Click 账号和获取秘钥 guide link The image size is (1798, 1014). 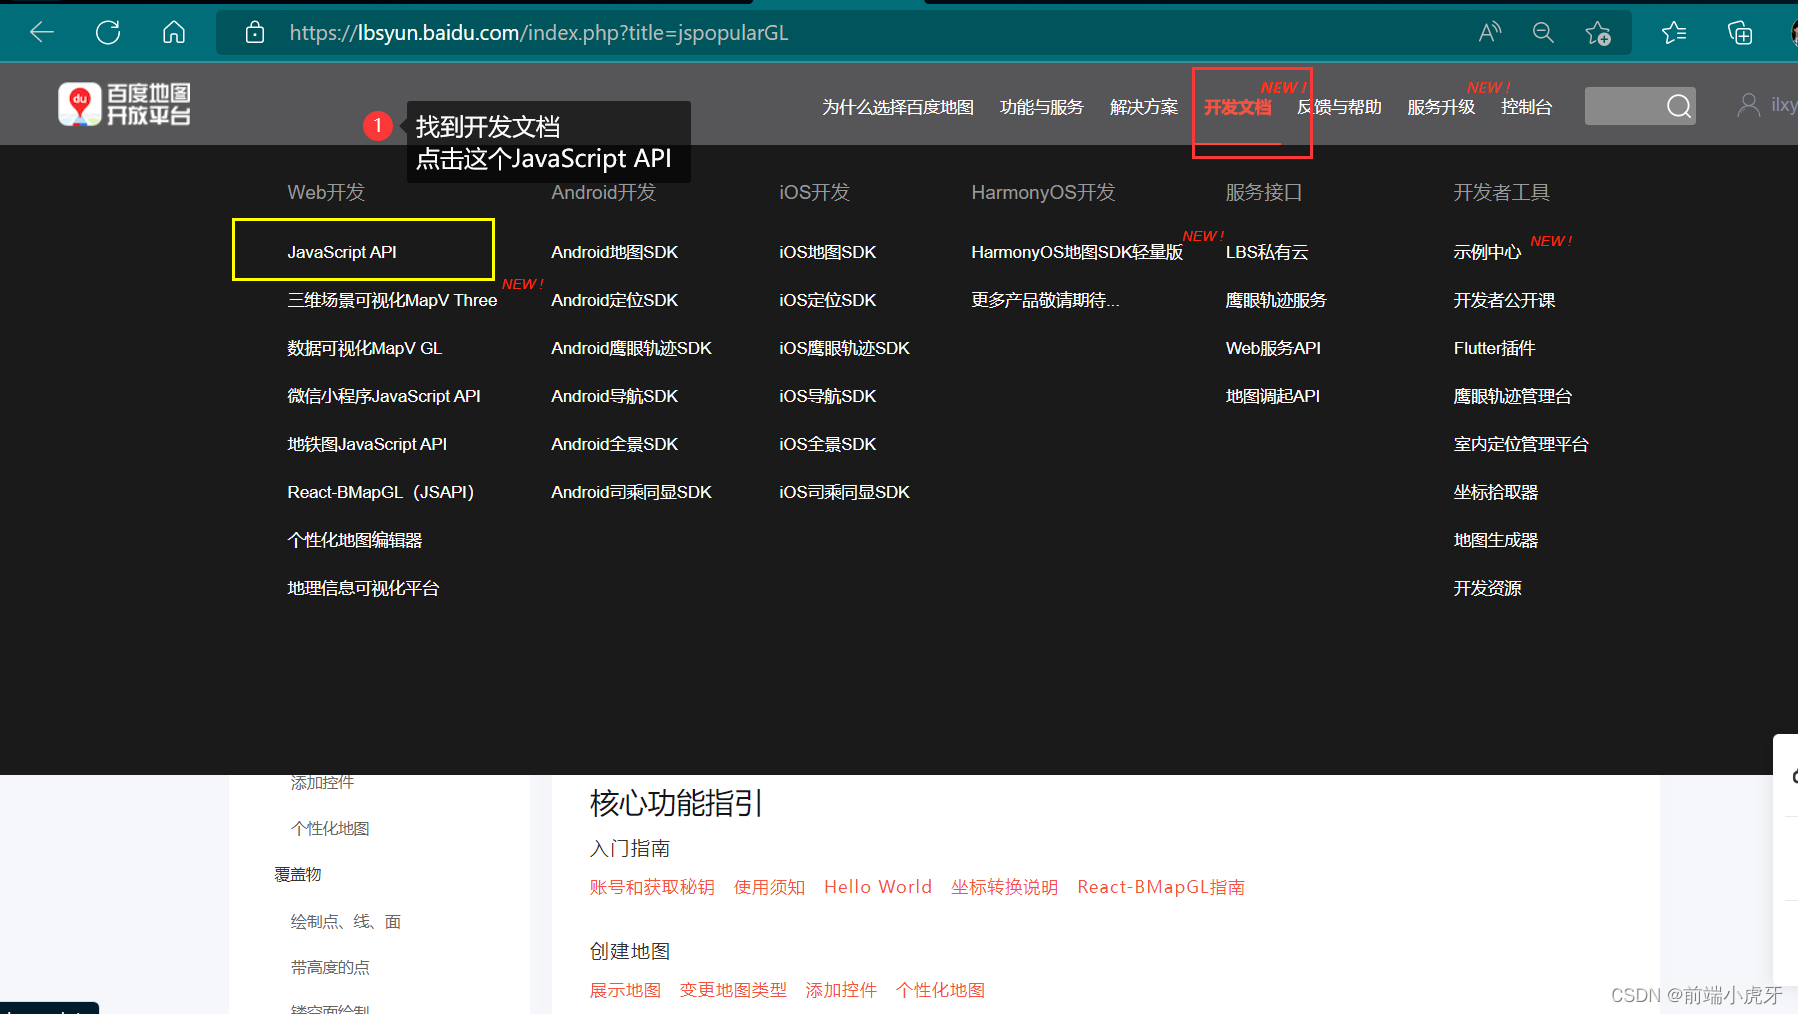(x=652, y=887)
